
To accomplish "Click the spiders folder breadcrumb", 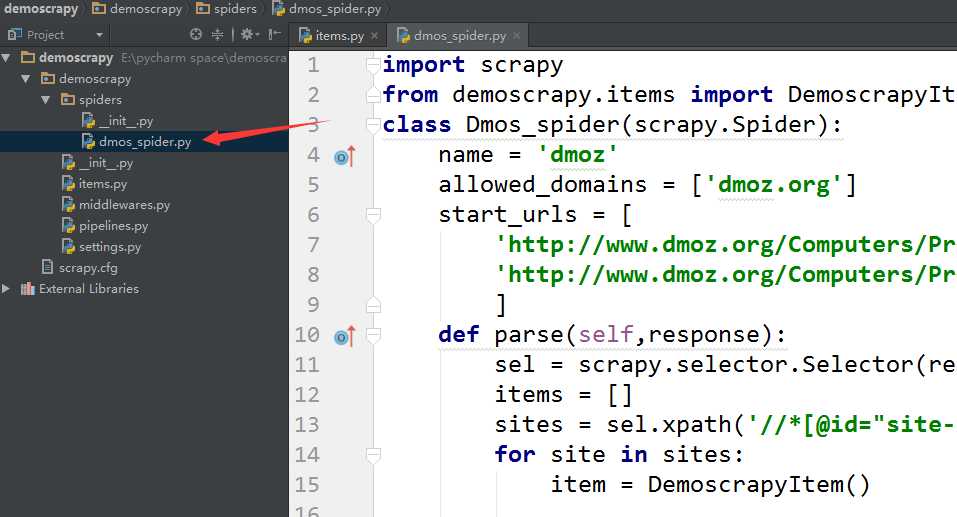I will click(x=226, y=9).
